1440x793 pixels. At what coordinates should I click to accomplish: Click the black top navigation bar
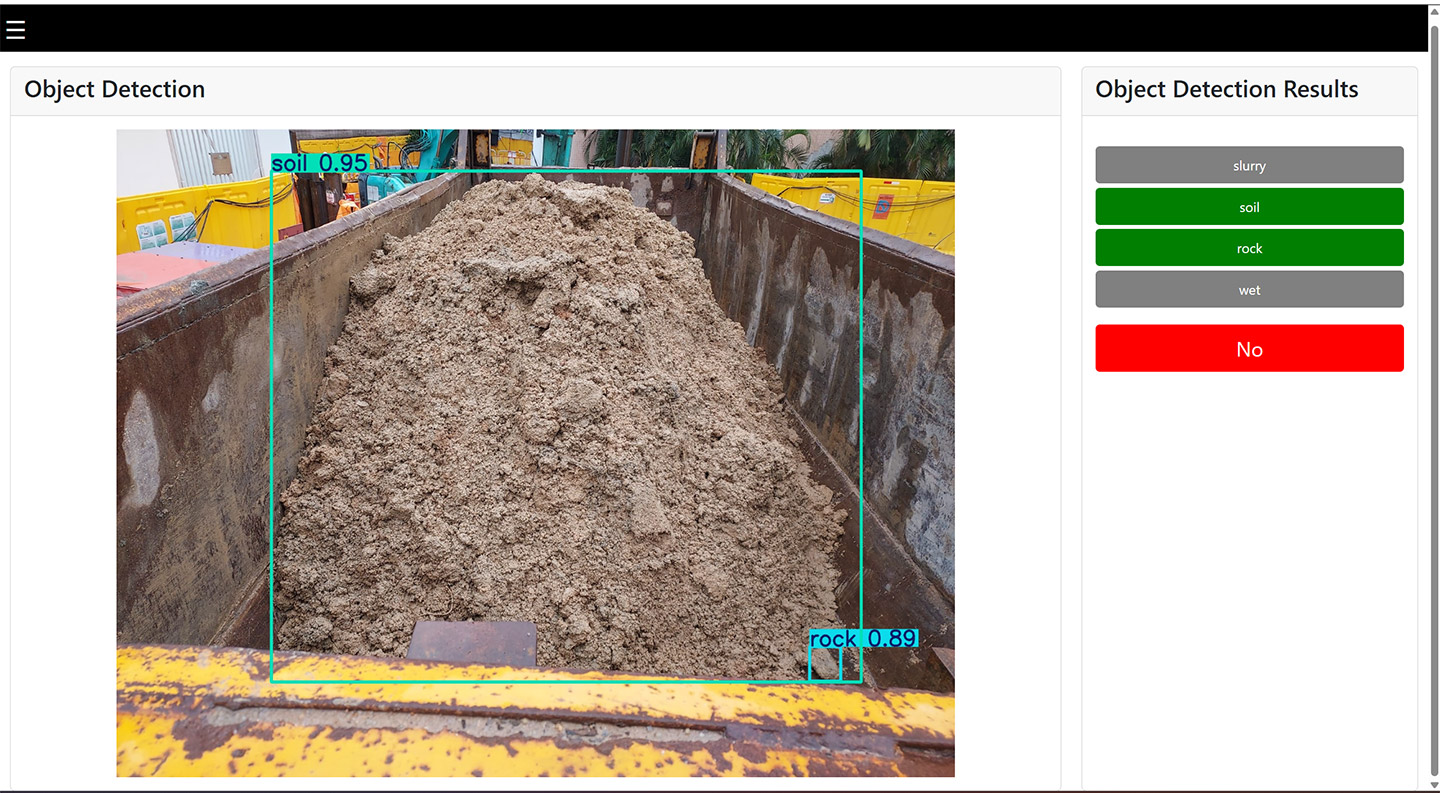(700, 30)
